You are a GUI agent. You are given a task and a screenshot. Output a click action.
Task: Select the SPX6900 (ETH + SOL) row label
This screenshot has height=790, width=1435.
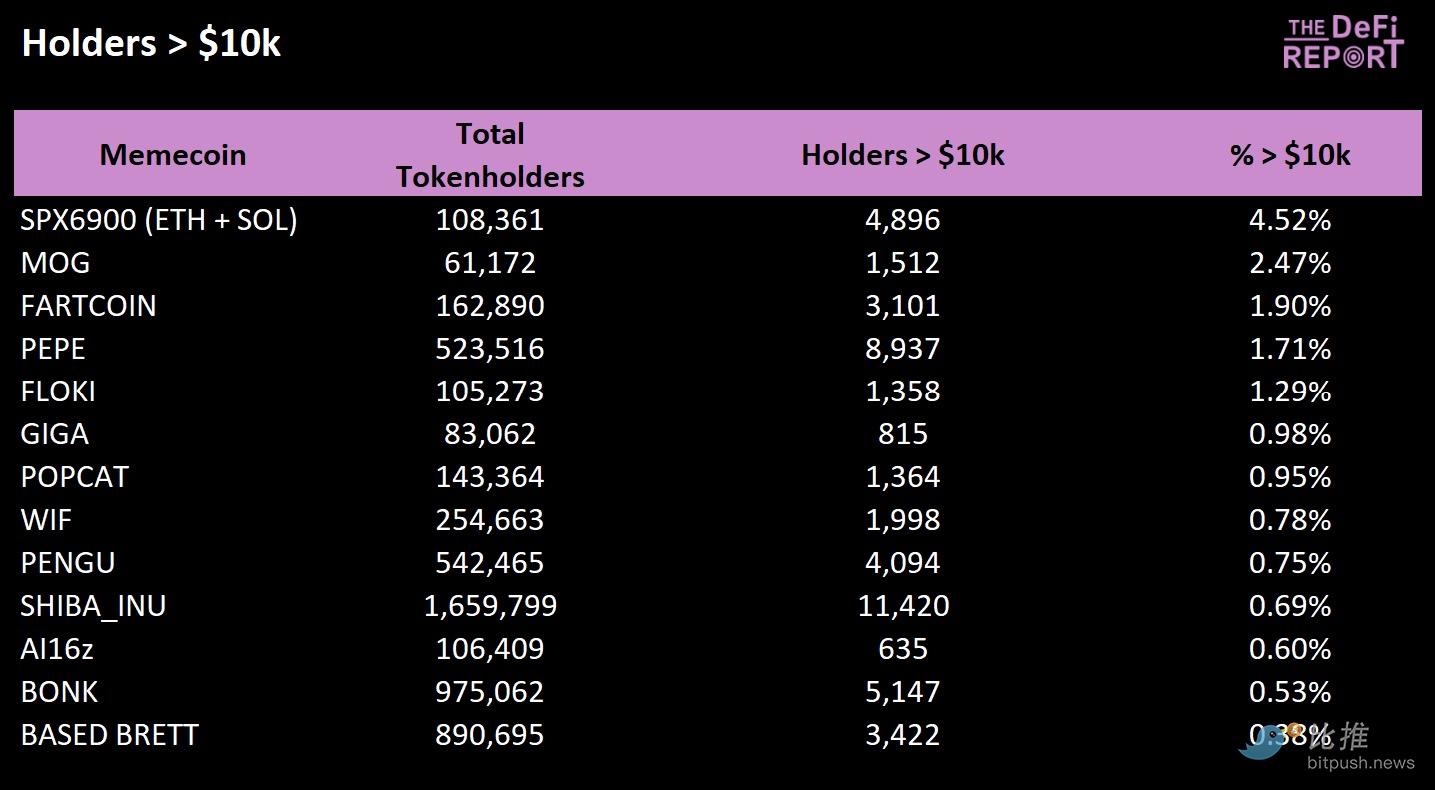[x=159, y=220]
